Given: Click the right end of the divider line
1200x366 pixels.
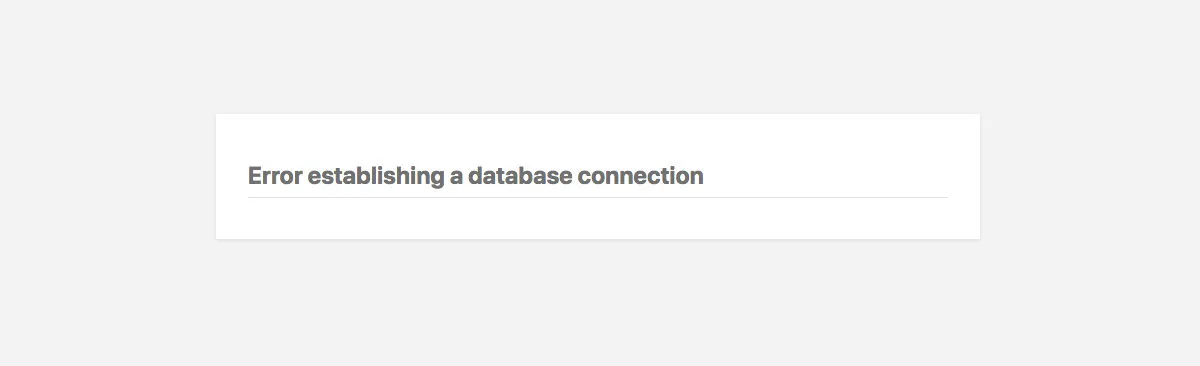Looking at the screenshot, I should pyautogui.click(x=942, y=197).
